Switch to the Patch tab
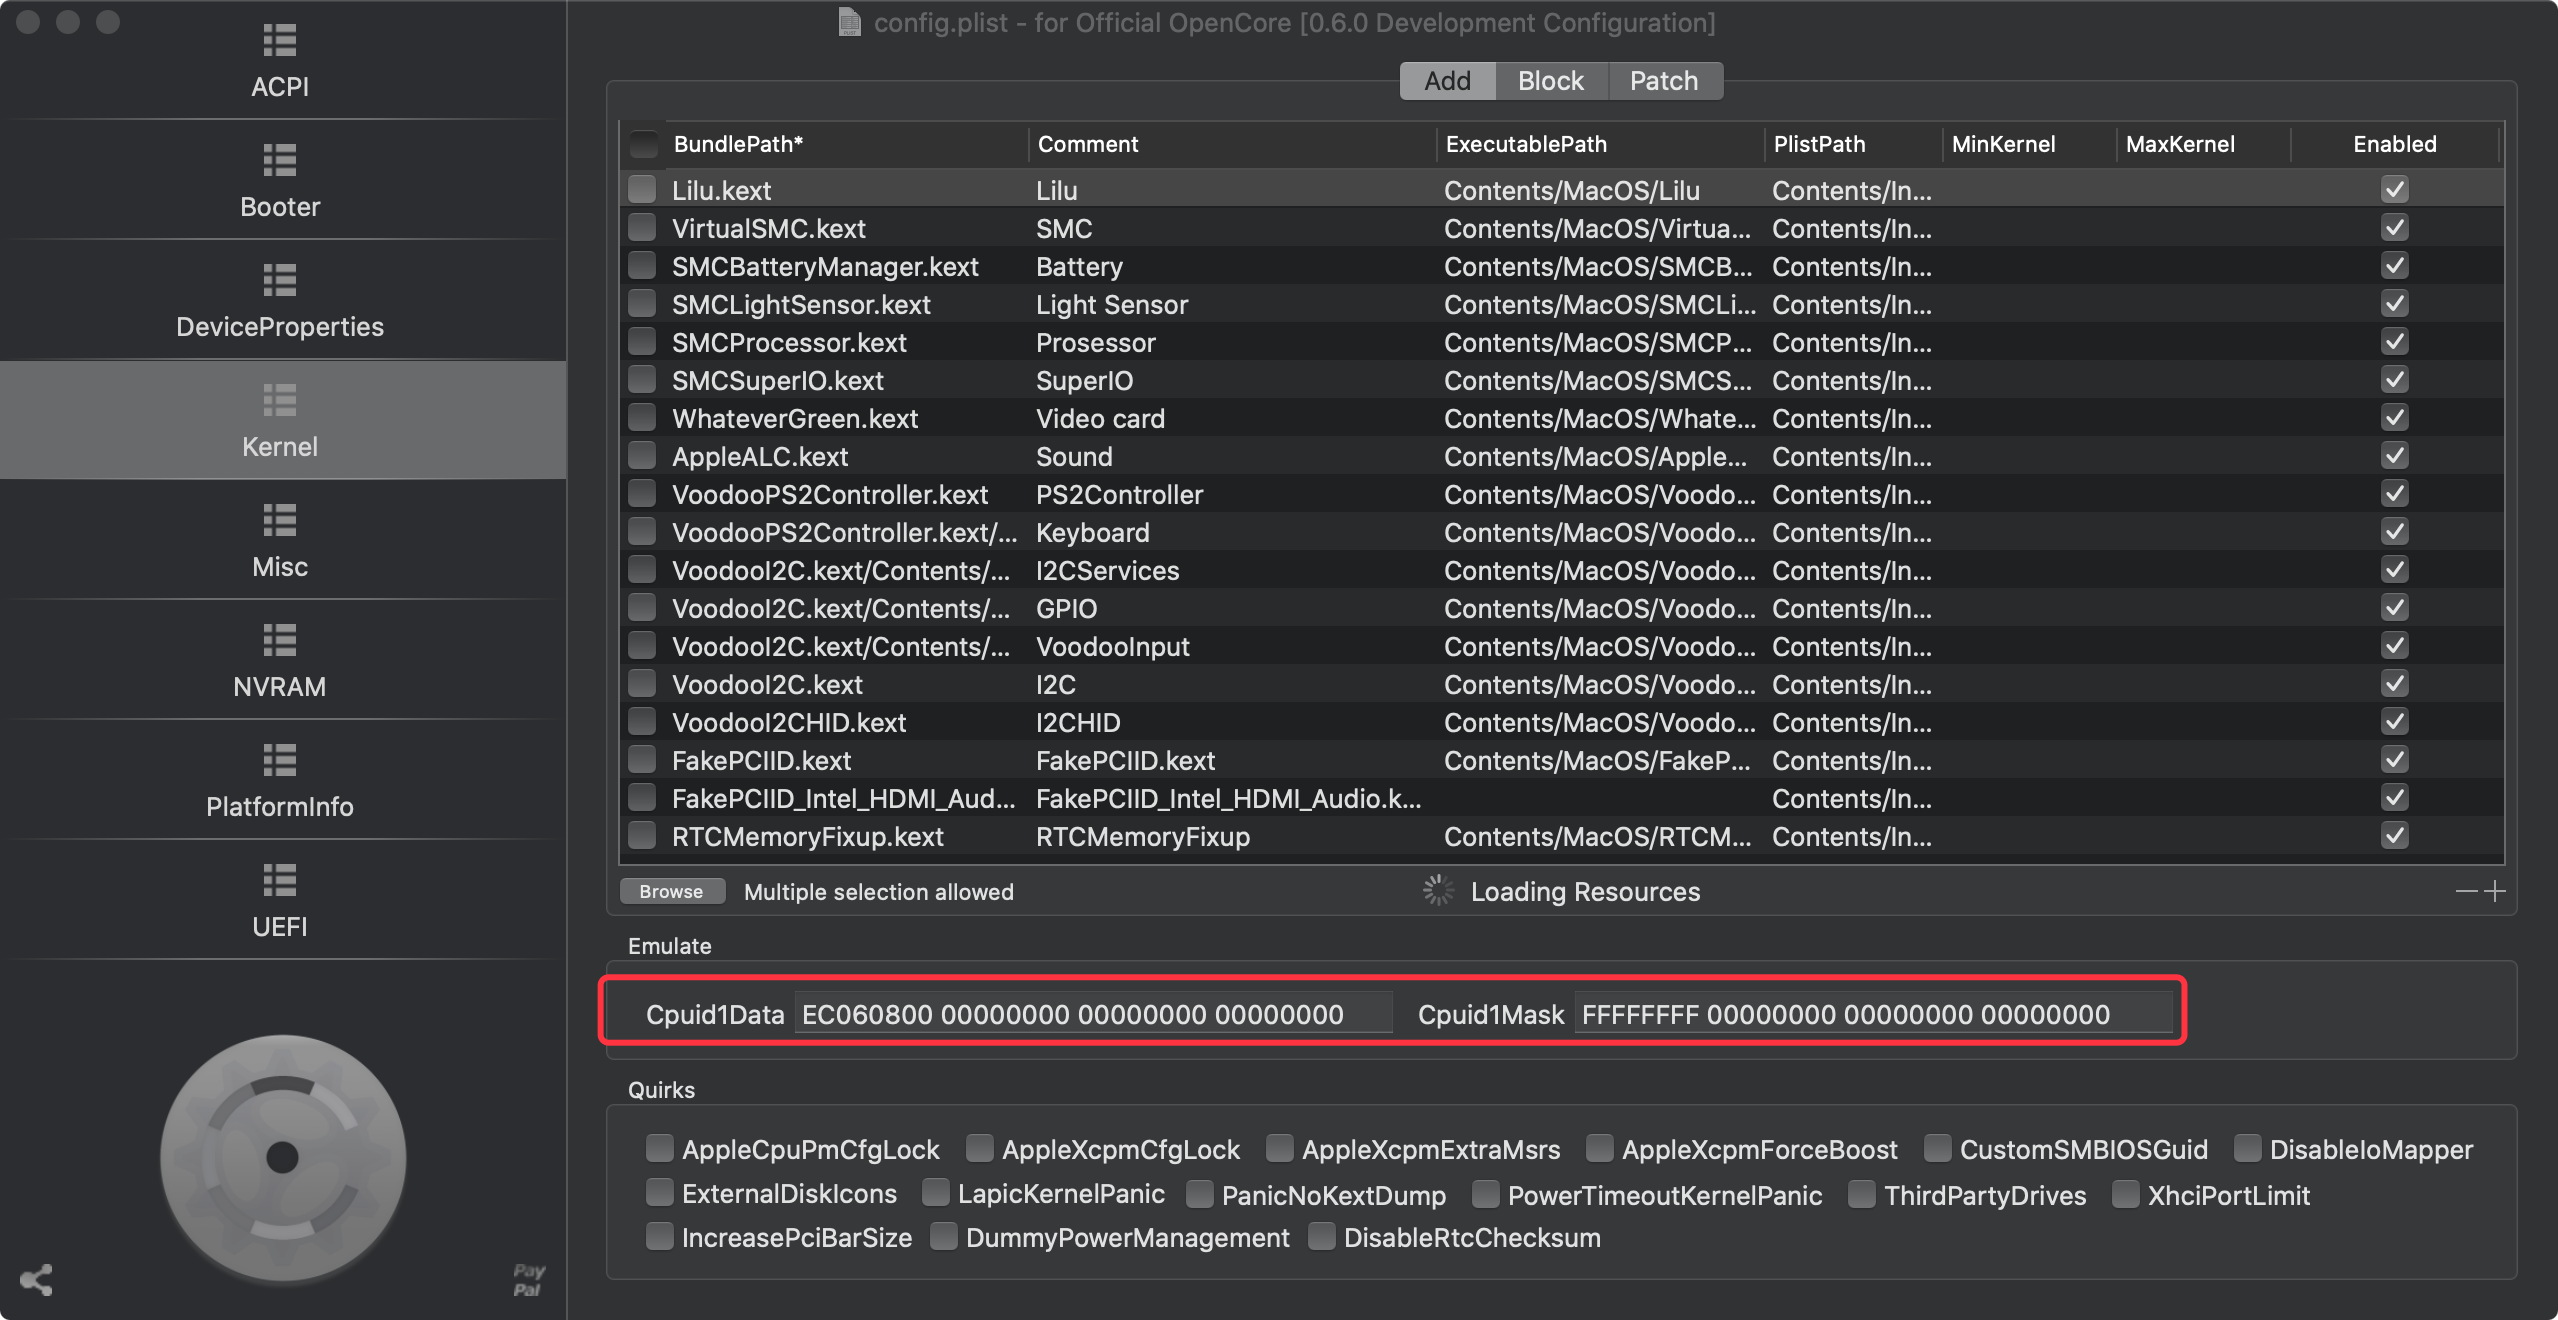 tap(1664, 81)
